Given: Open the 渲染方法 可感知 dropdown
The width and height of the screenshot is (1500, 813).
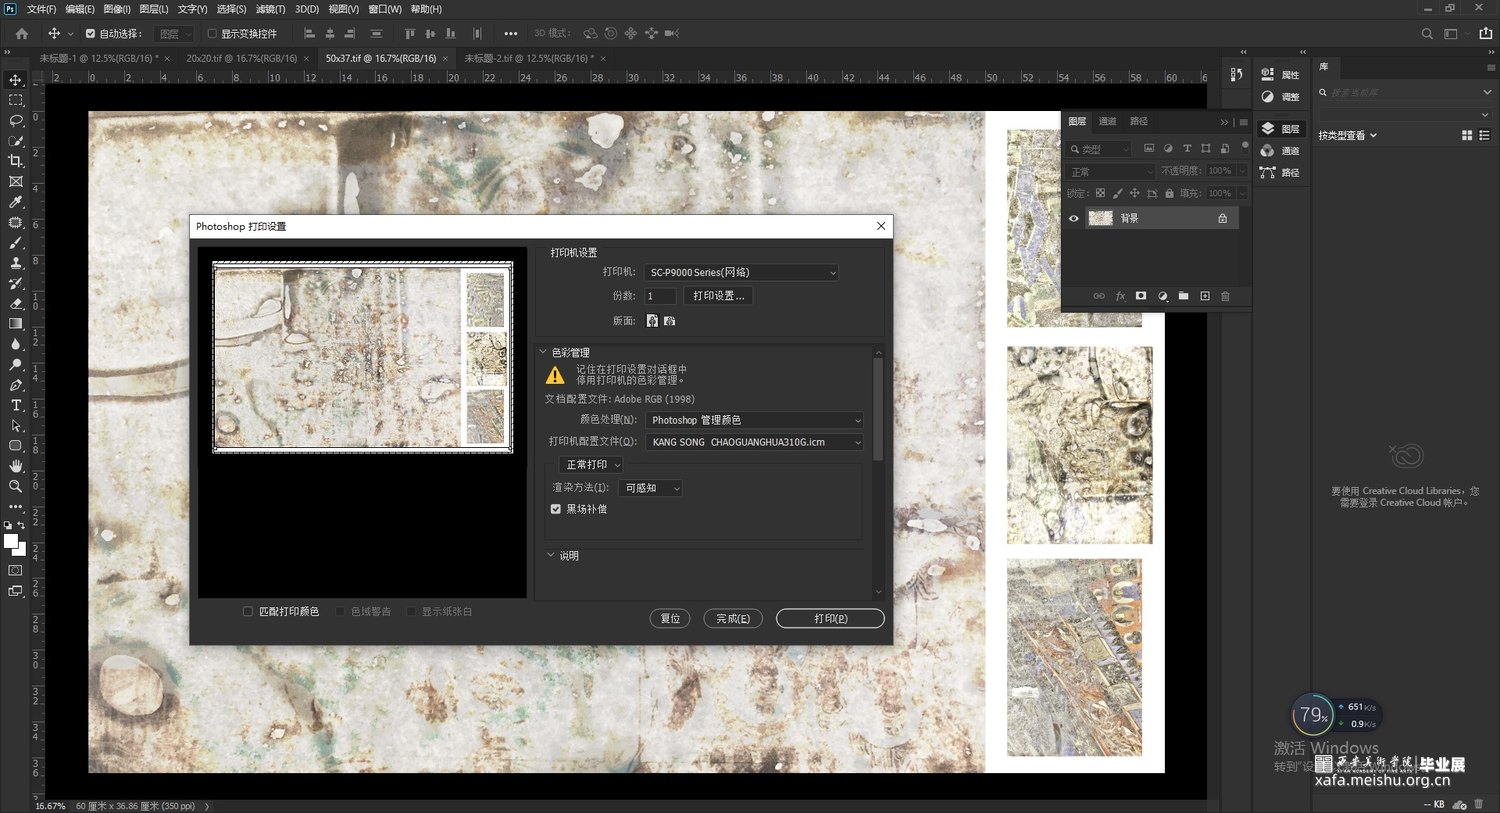Looking at the screenshot, I should tap(652, 488).
